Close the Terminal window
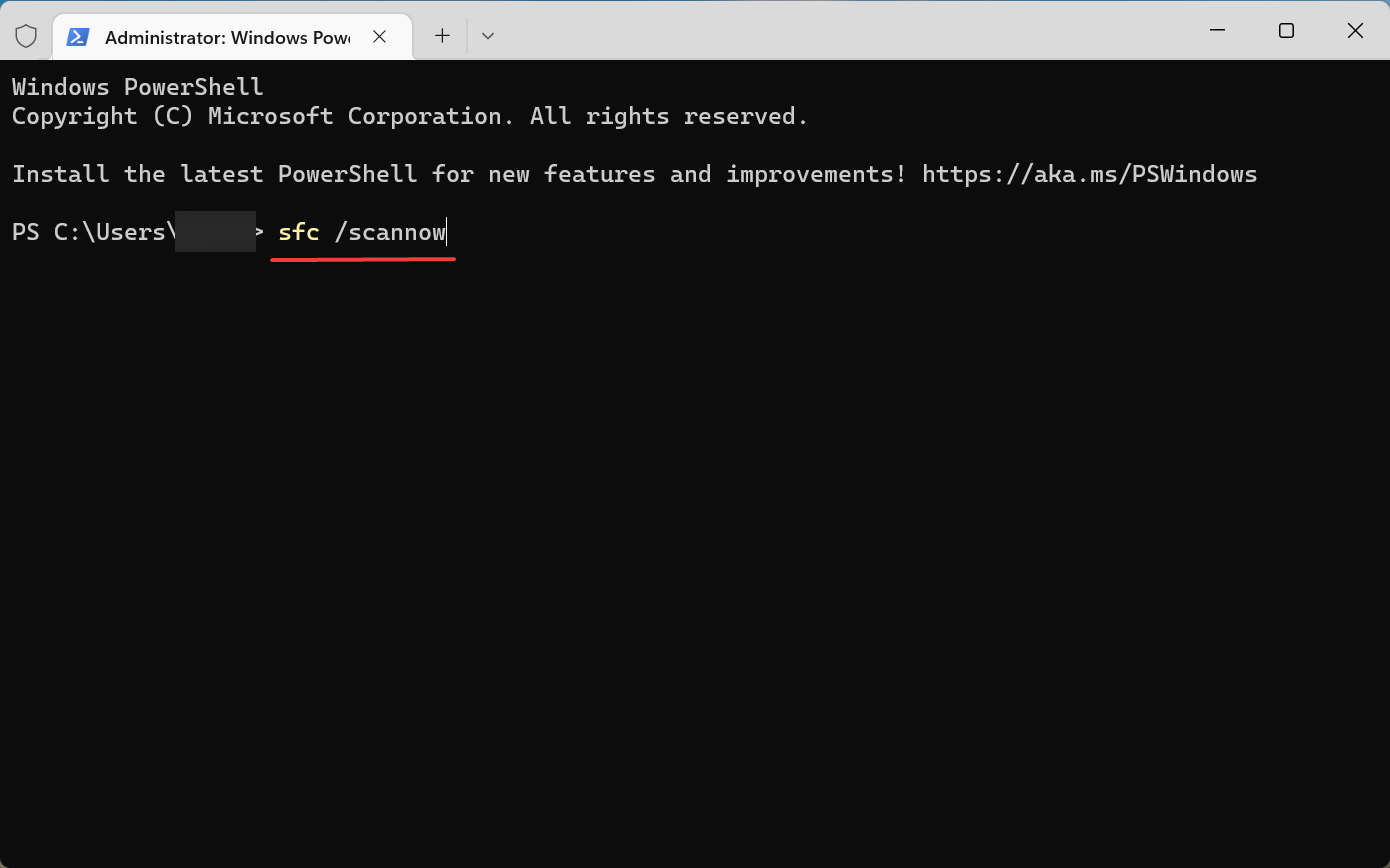Screen dimensions: 1390x868 pyautogui.click(x=1355, y=31)
